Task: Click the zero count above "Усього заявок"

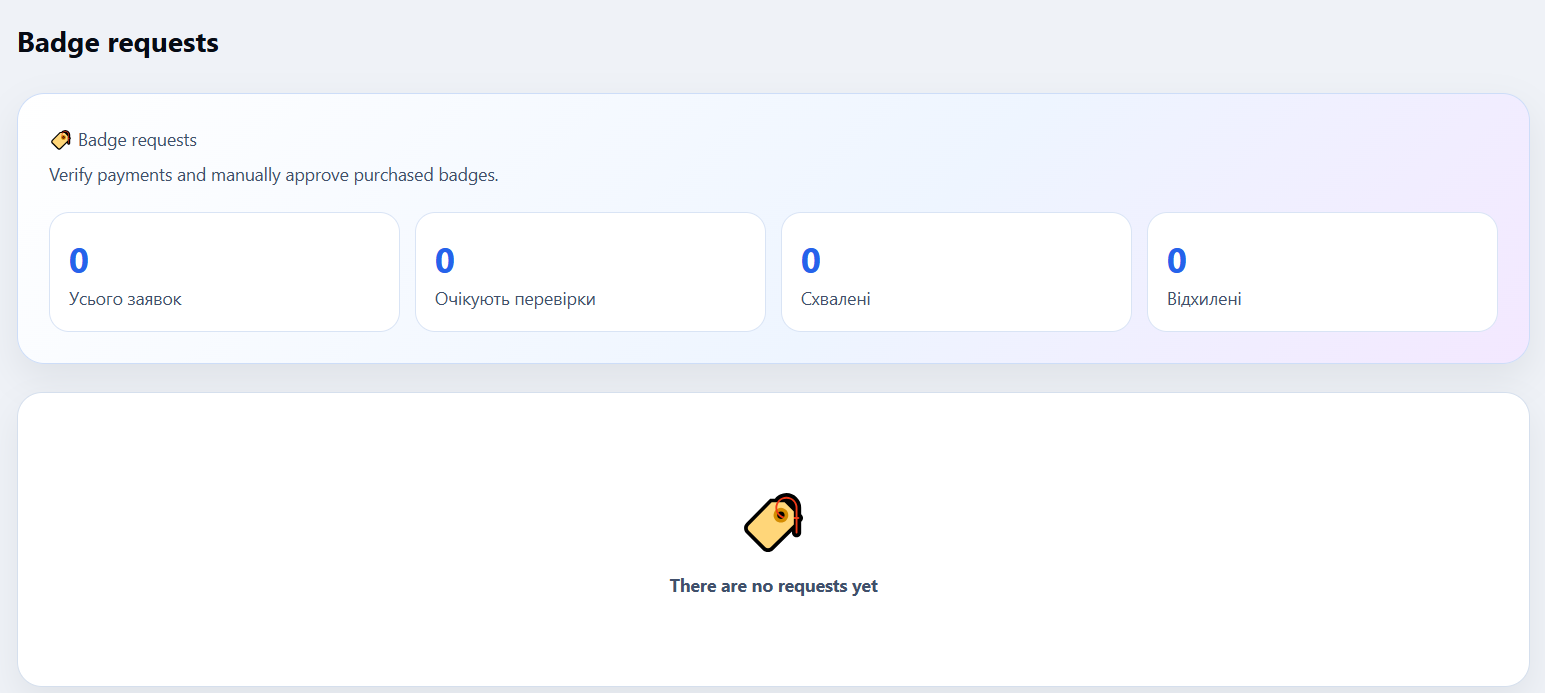Action: (79, 261)
